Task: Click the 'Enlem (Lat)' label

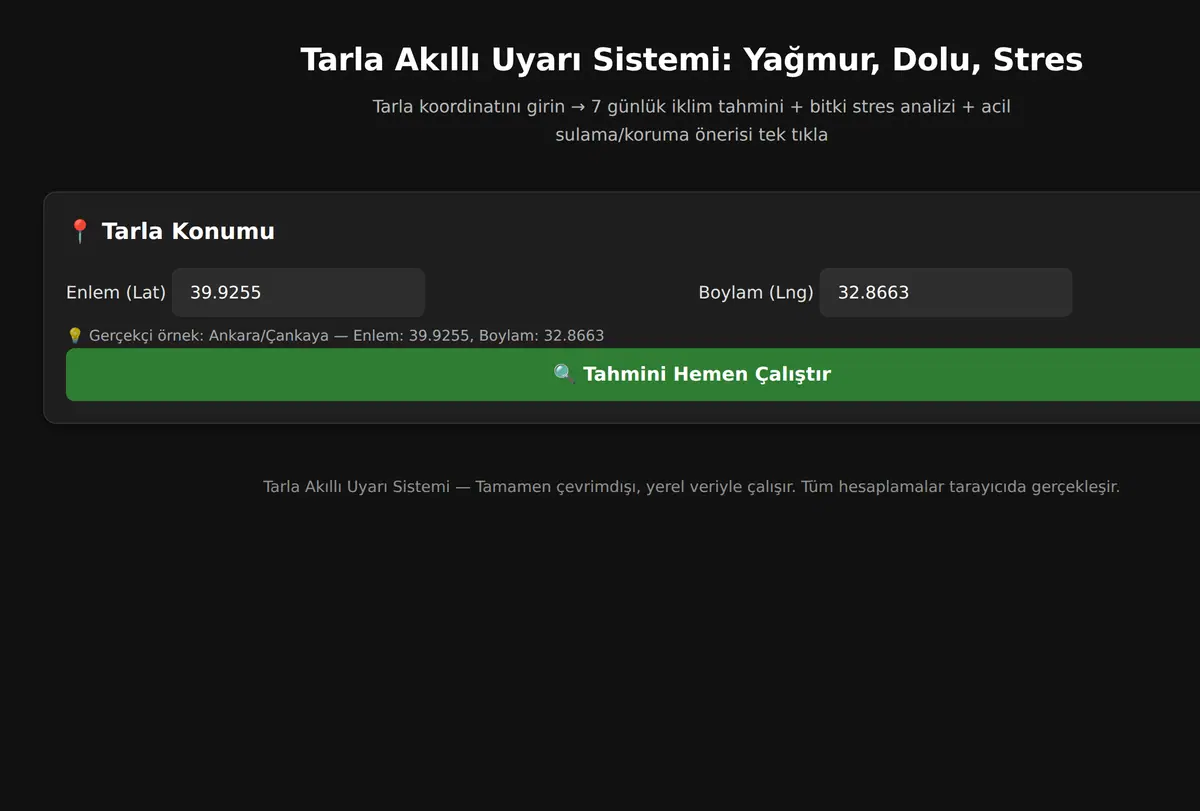Action: 116,293
